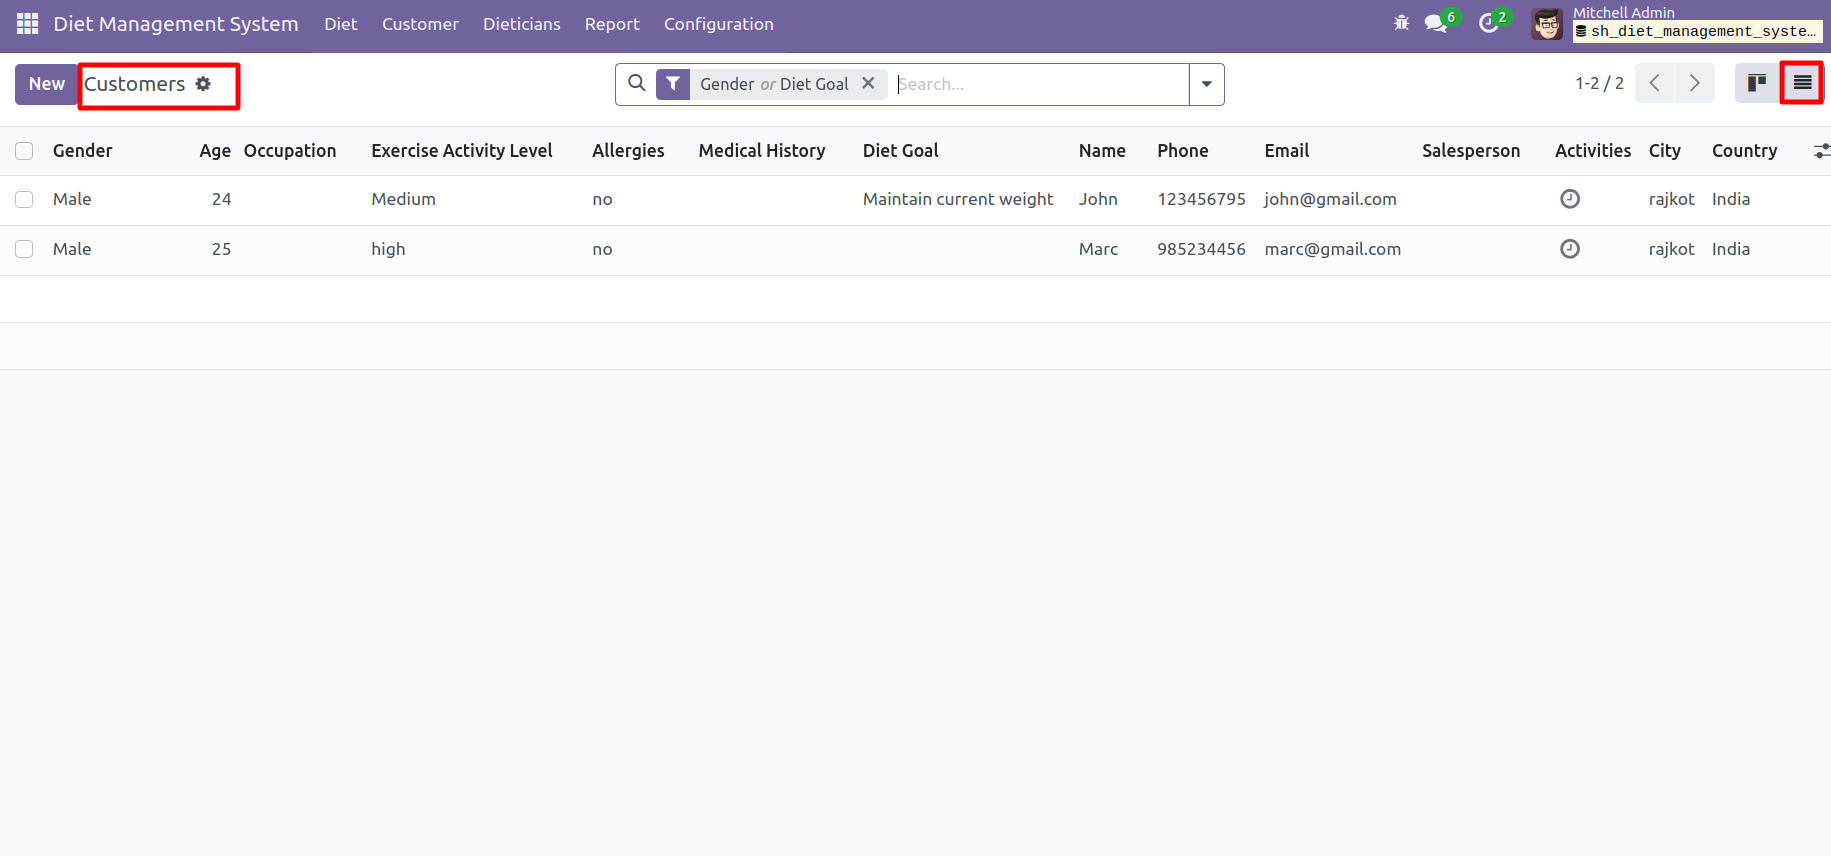Select all rows with header checkbox
The height and width of the screenshot is (856, 1831).
pos(24,151)
